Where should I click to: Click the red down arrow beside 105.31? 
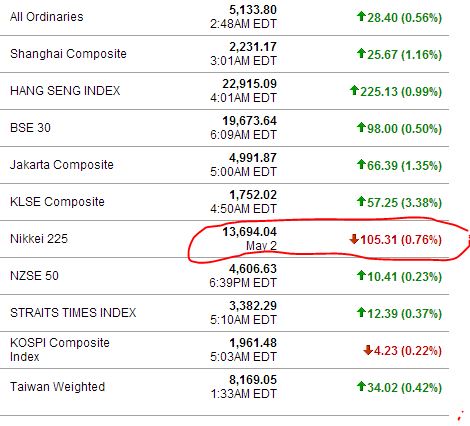[x=354, y=239]
